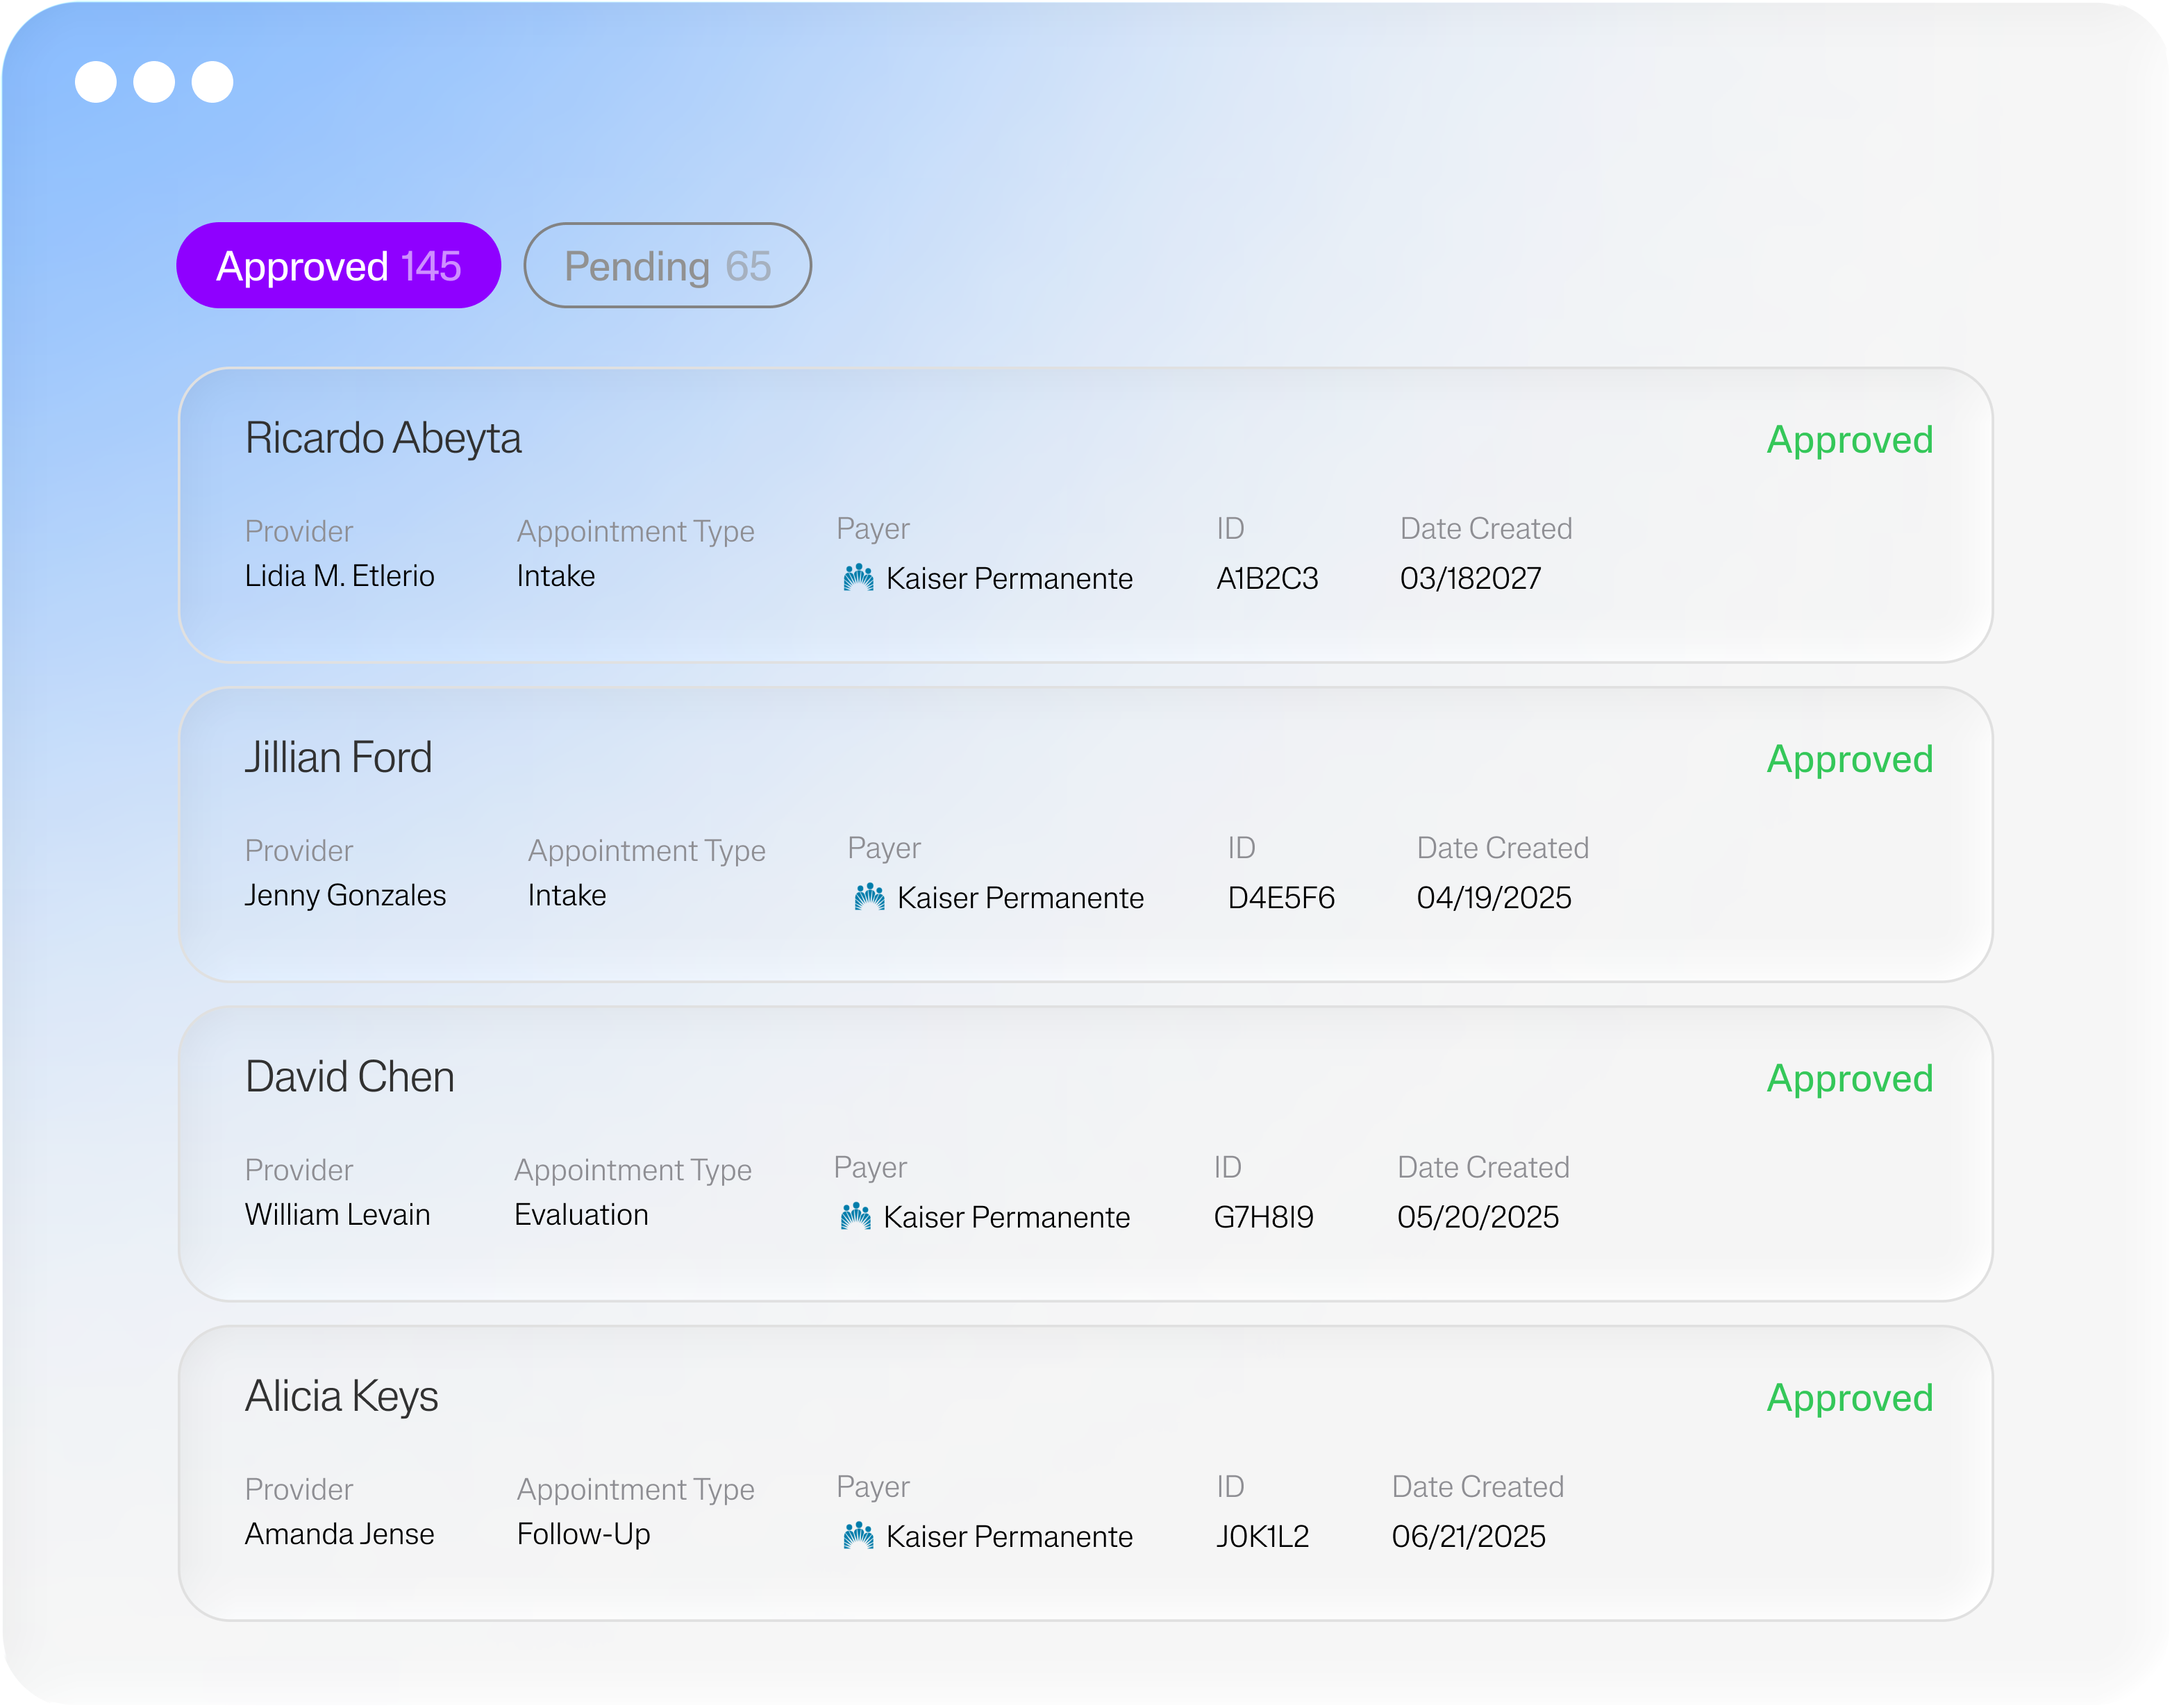Click Kaiser Permanente logo in David Chen card
This screenshot has height=1708, width=2172.
click(x=855, y=1216)
